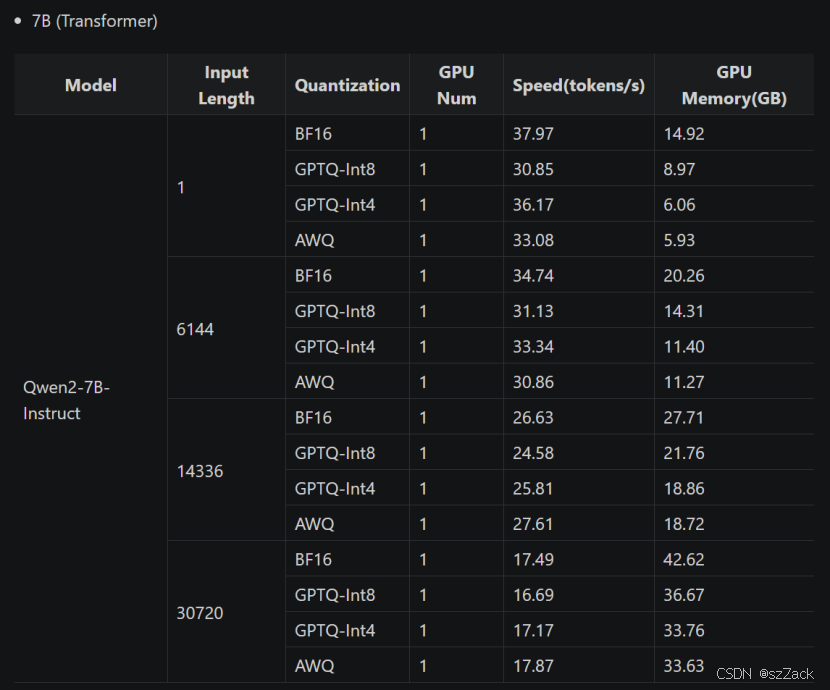Click GPU memory value 11.40
Viewport: 830px width, 690px height.
tap(684, 346)
